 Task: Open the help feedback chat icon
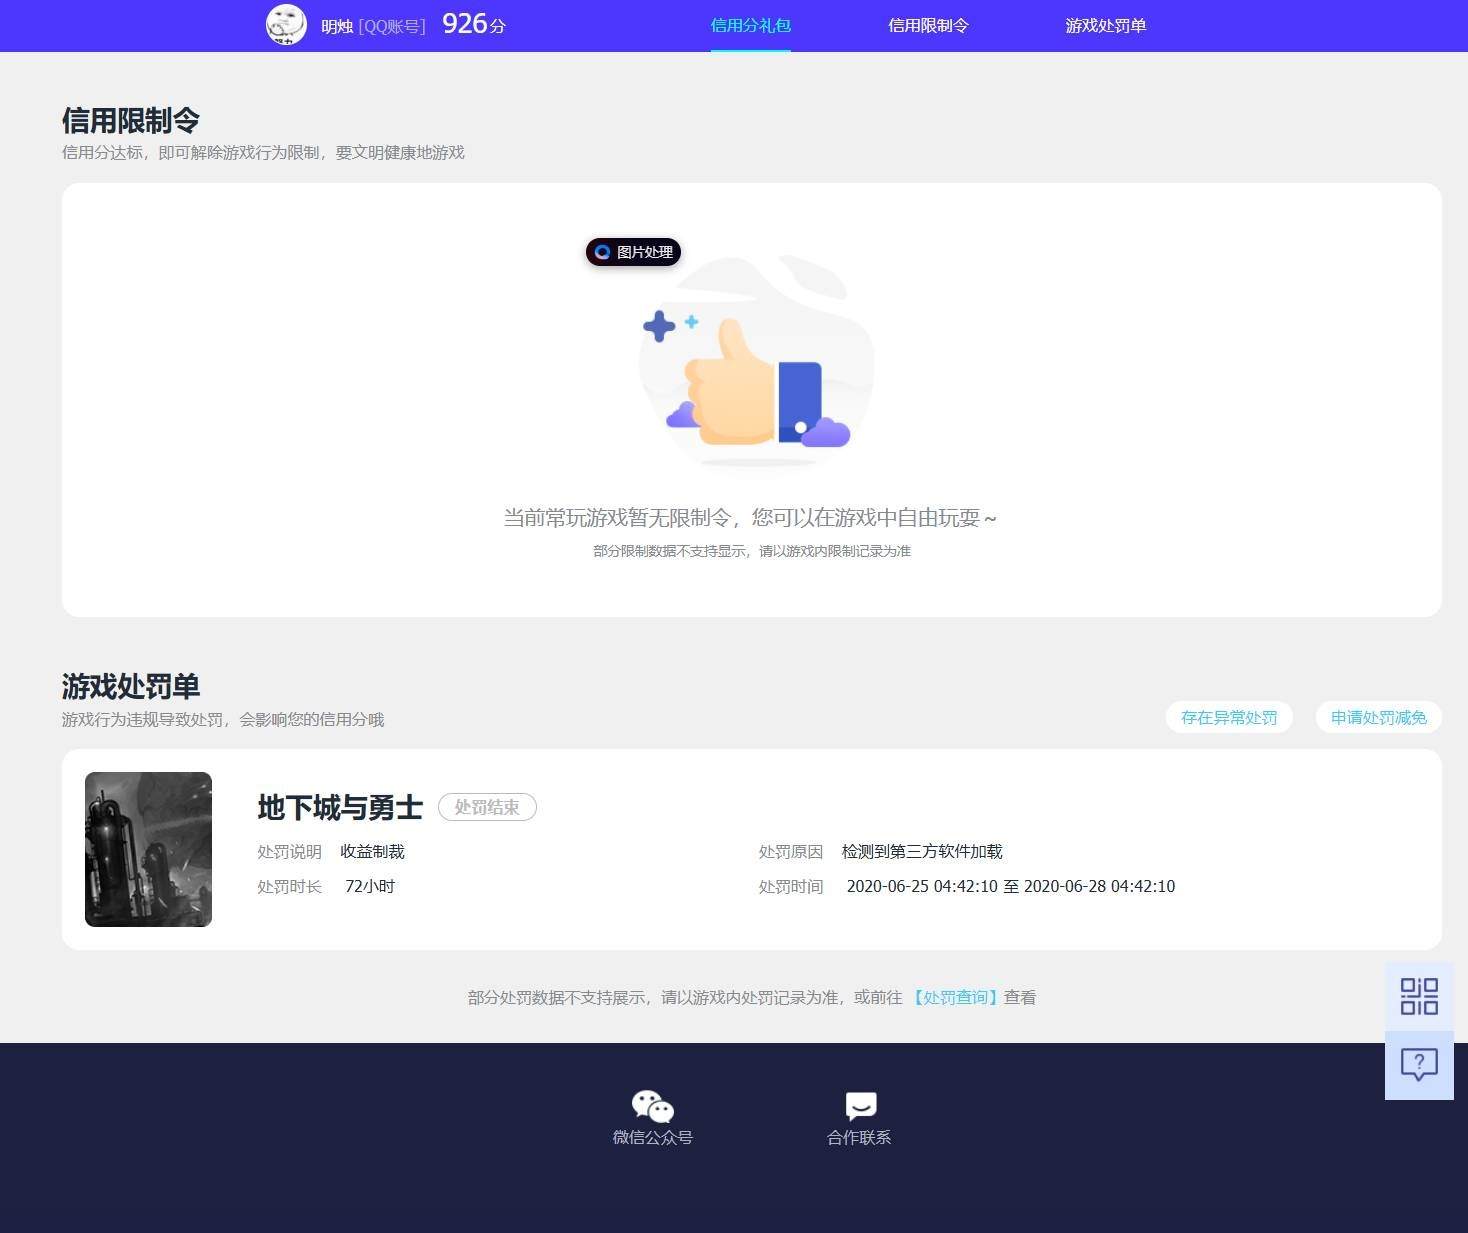pos(1419,1065)
